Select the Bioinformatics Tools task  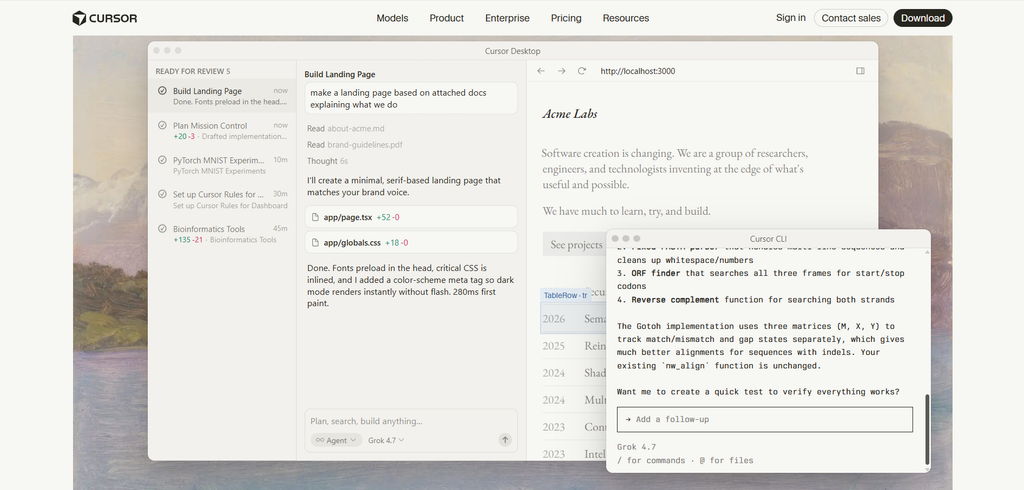click(222, 234)
